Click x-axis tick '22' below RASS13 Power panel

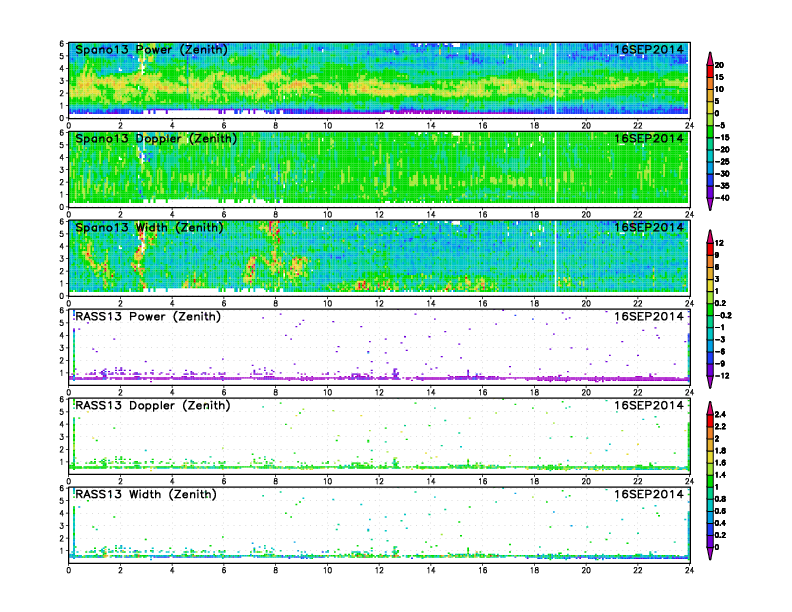pos(637,392)
